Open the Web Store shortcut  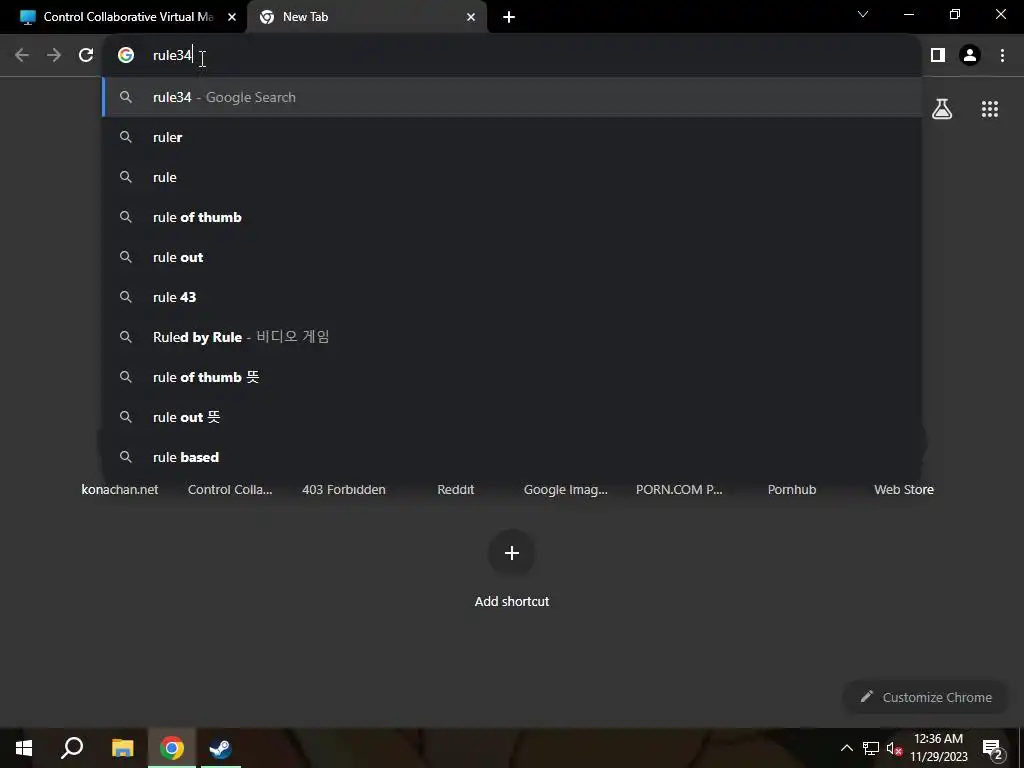pos(904,489)
